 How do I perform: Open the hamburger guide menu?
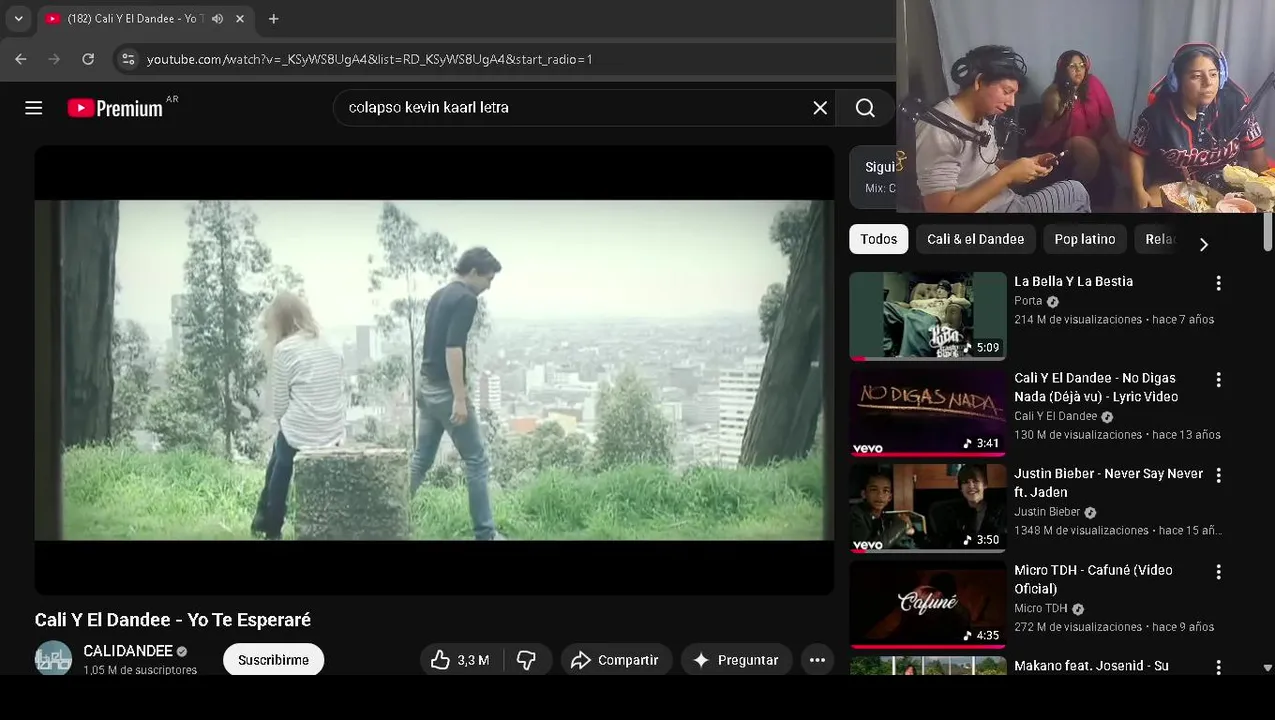point(34,108)
